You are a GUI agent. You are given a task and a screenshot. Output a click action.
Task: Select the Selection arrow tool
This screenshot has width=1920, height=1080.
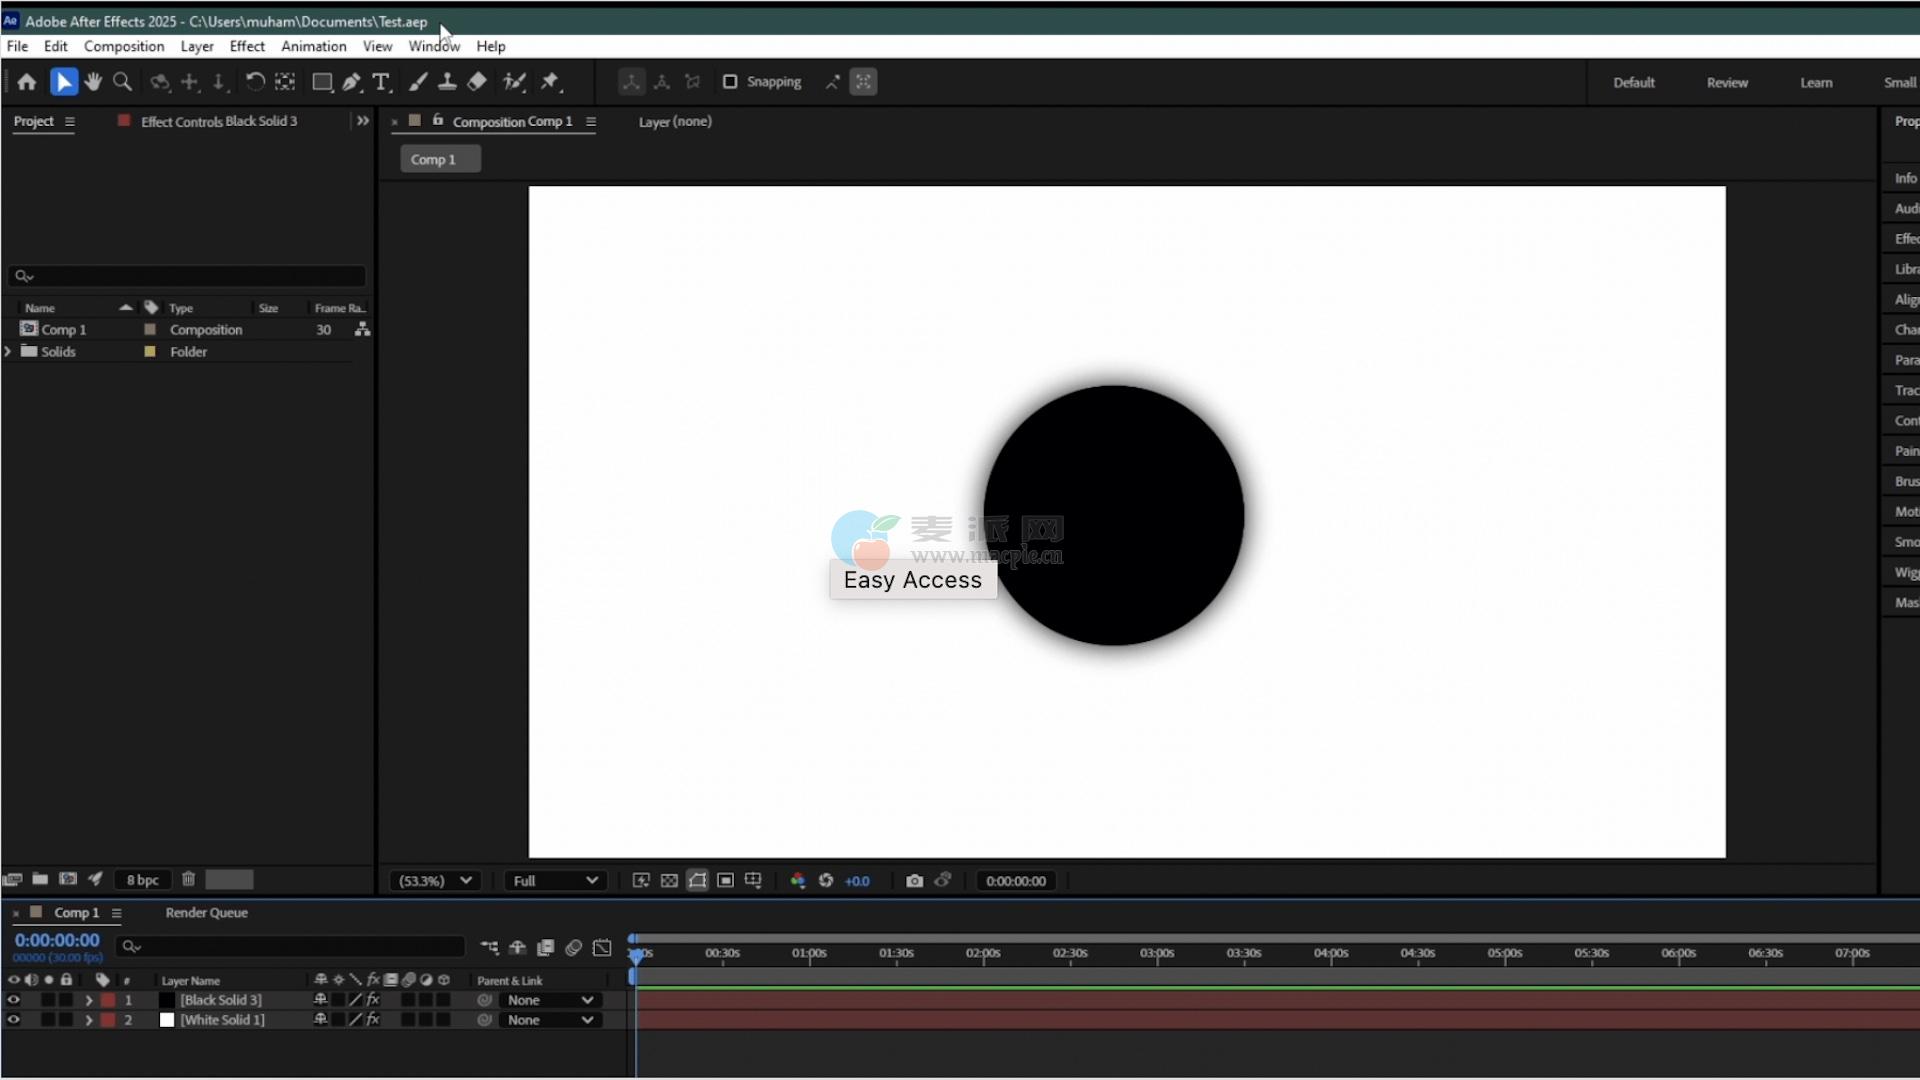click(x=63, y=82)
